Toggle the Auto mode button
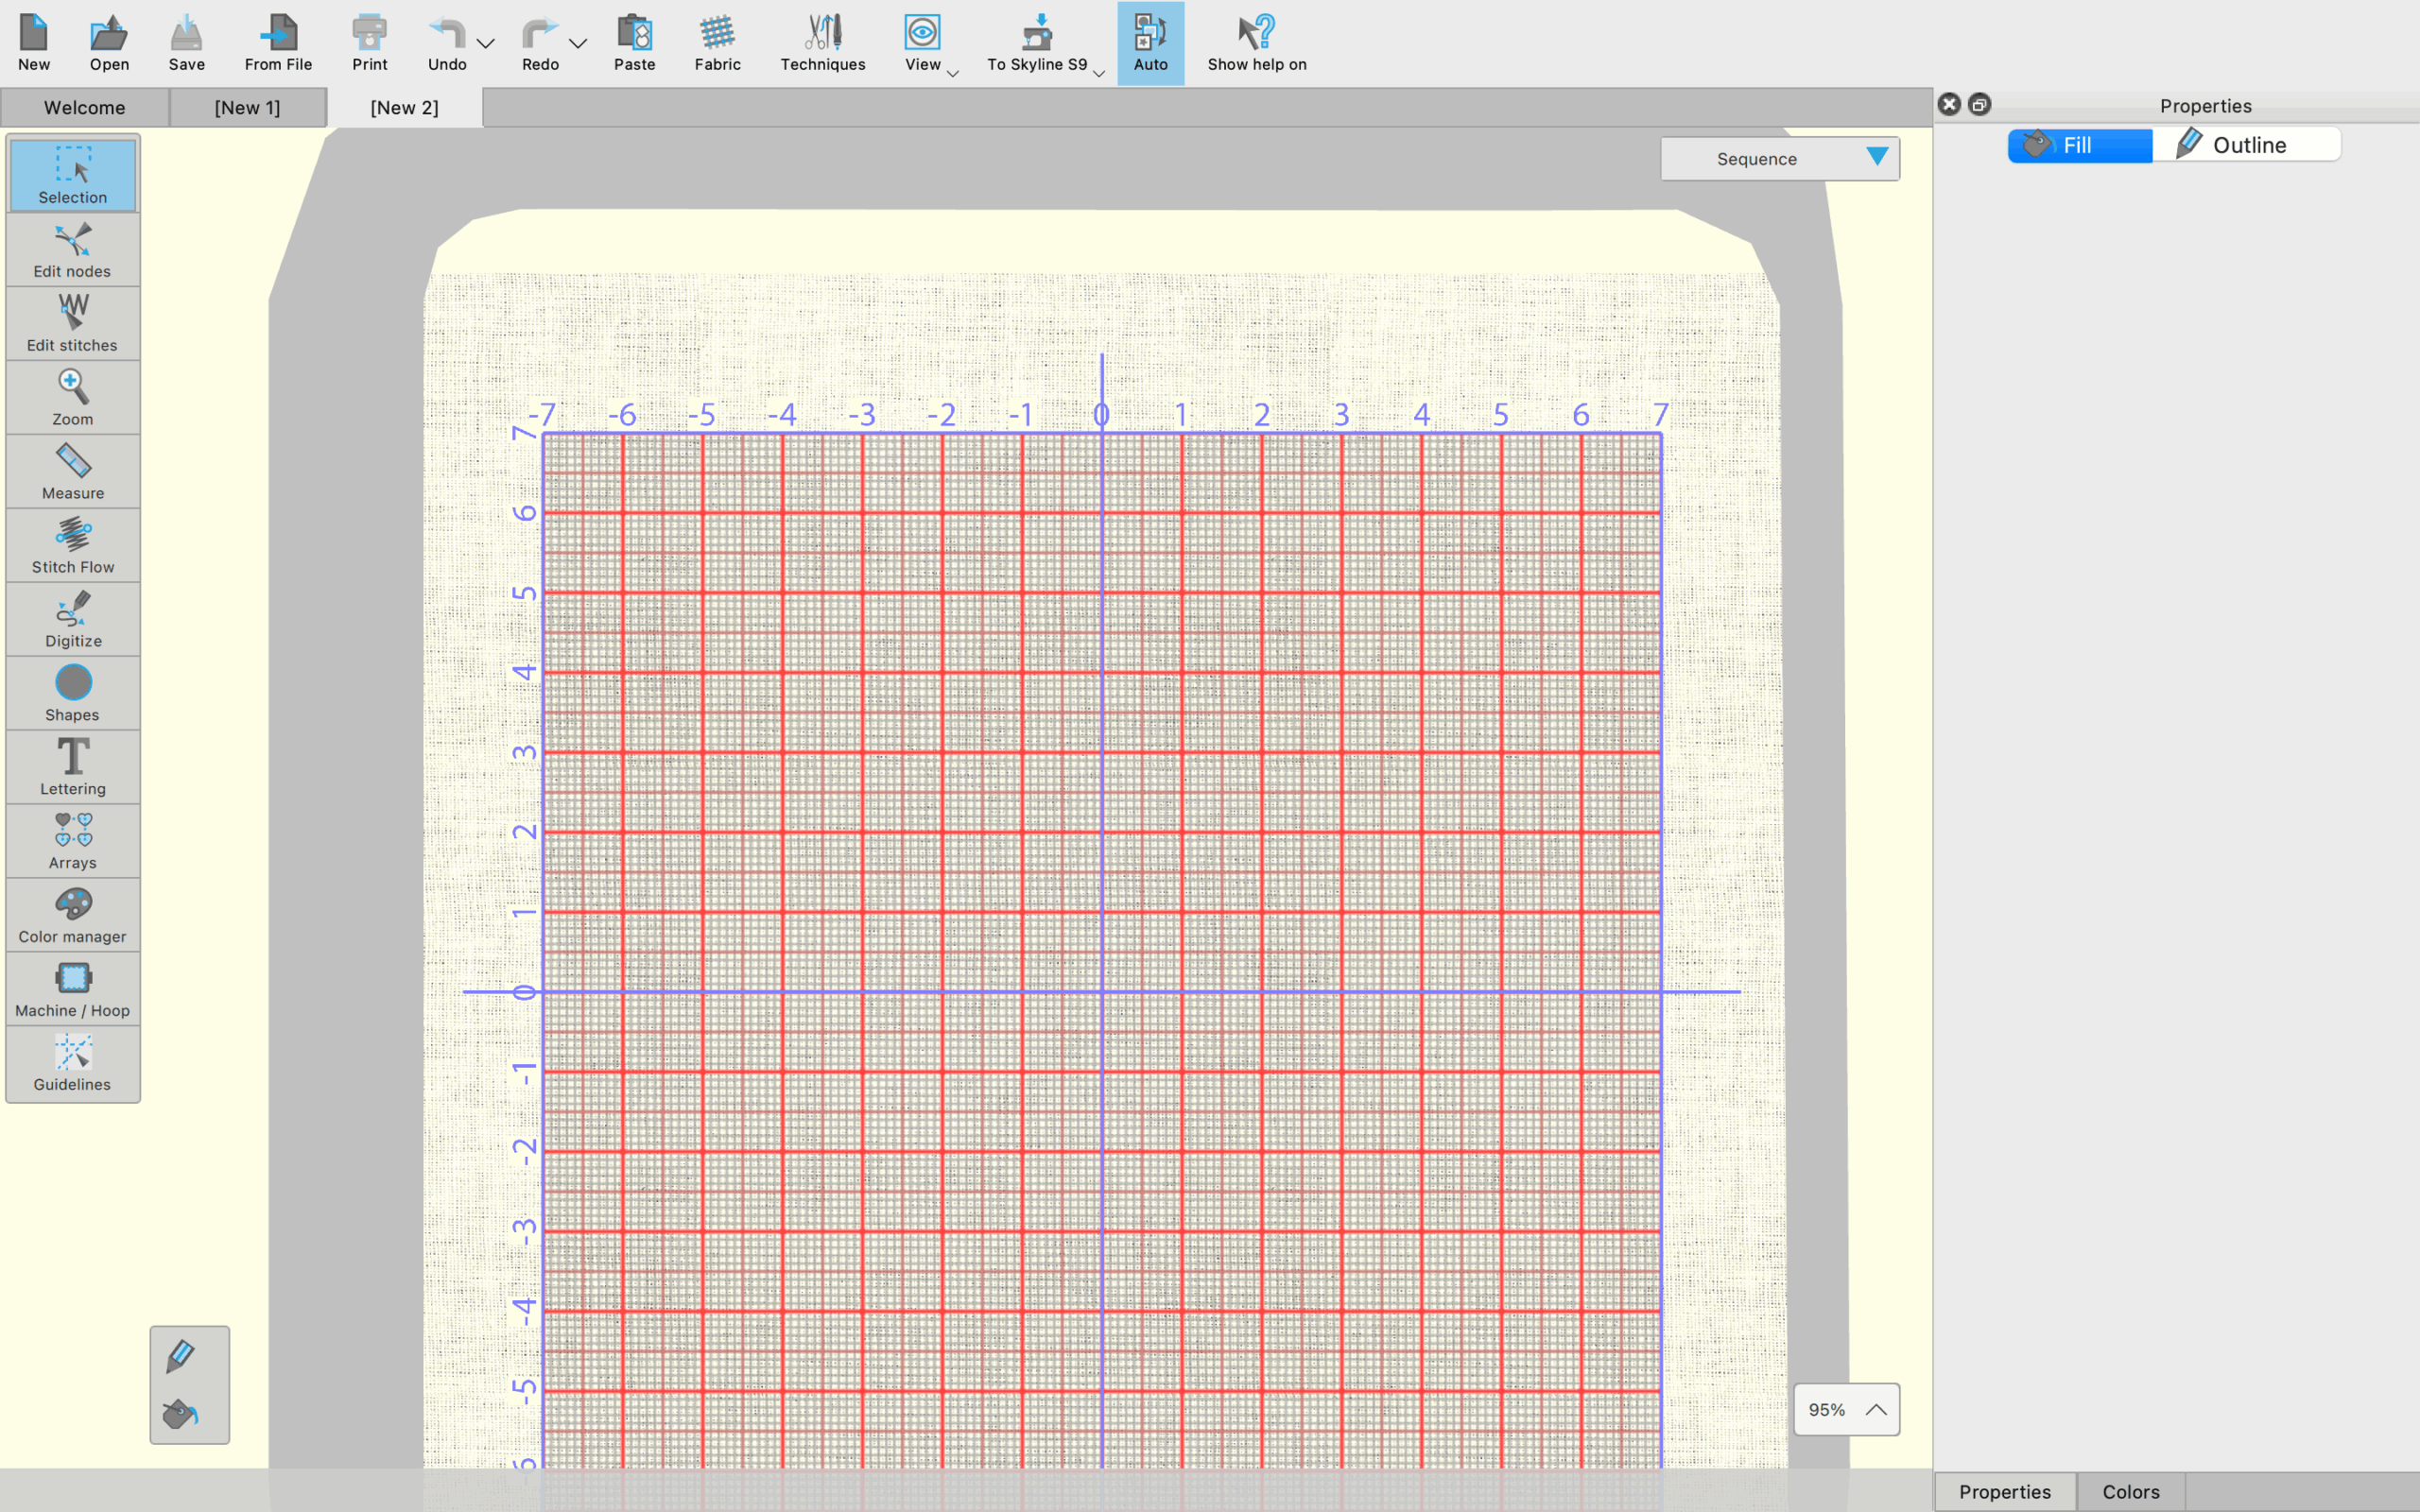The image size is (2420, 1512). coord(1150,43)
